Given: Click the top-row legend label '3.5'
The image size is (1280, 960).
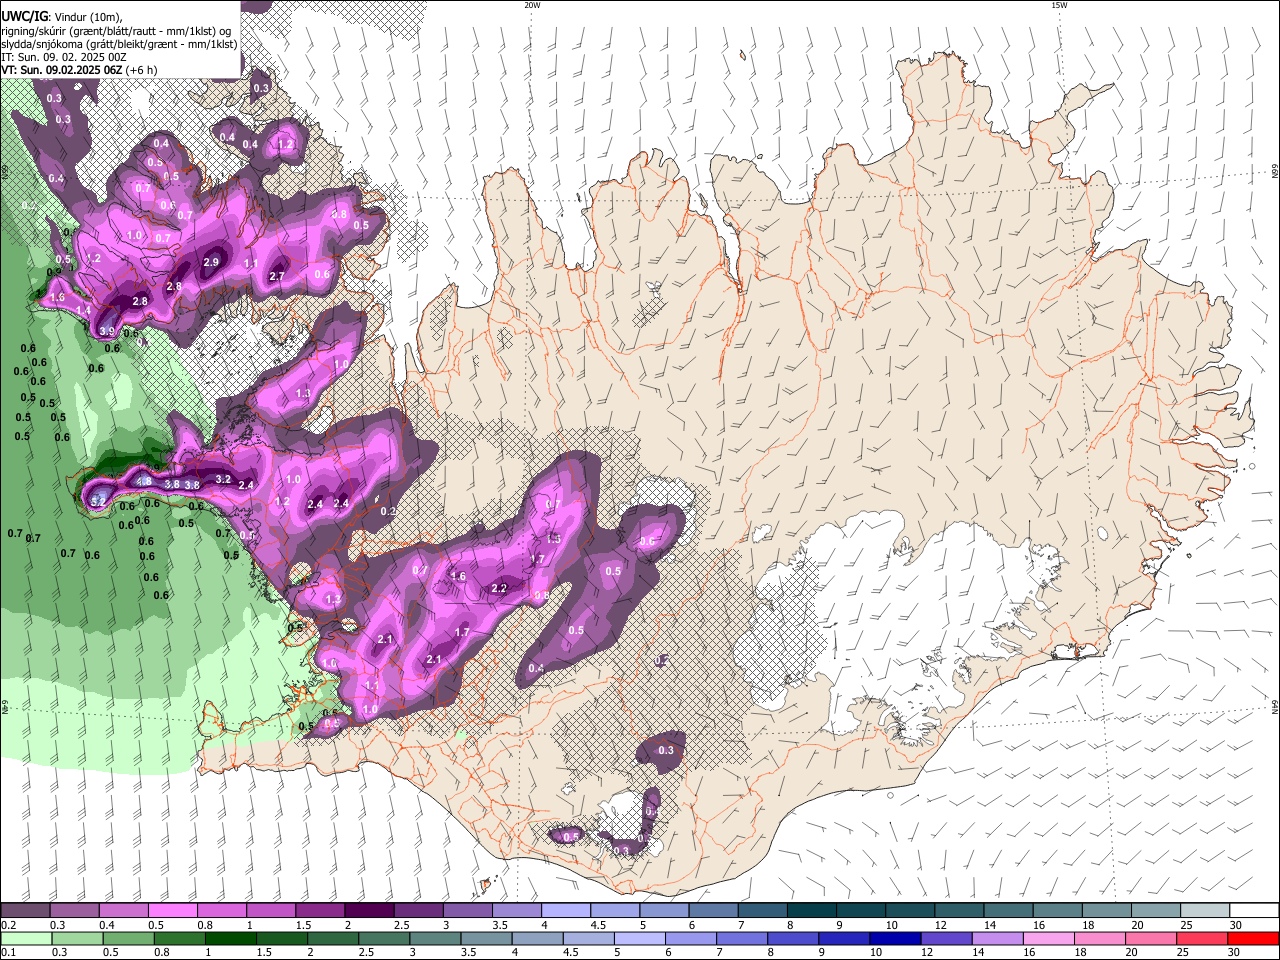Looking at the screenshot, I should point(501,925).
